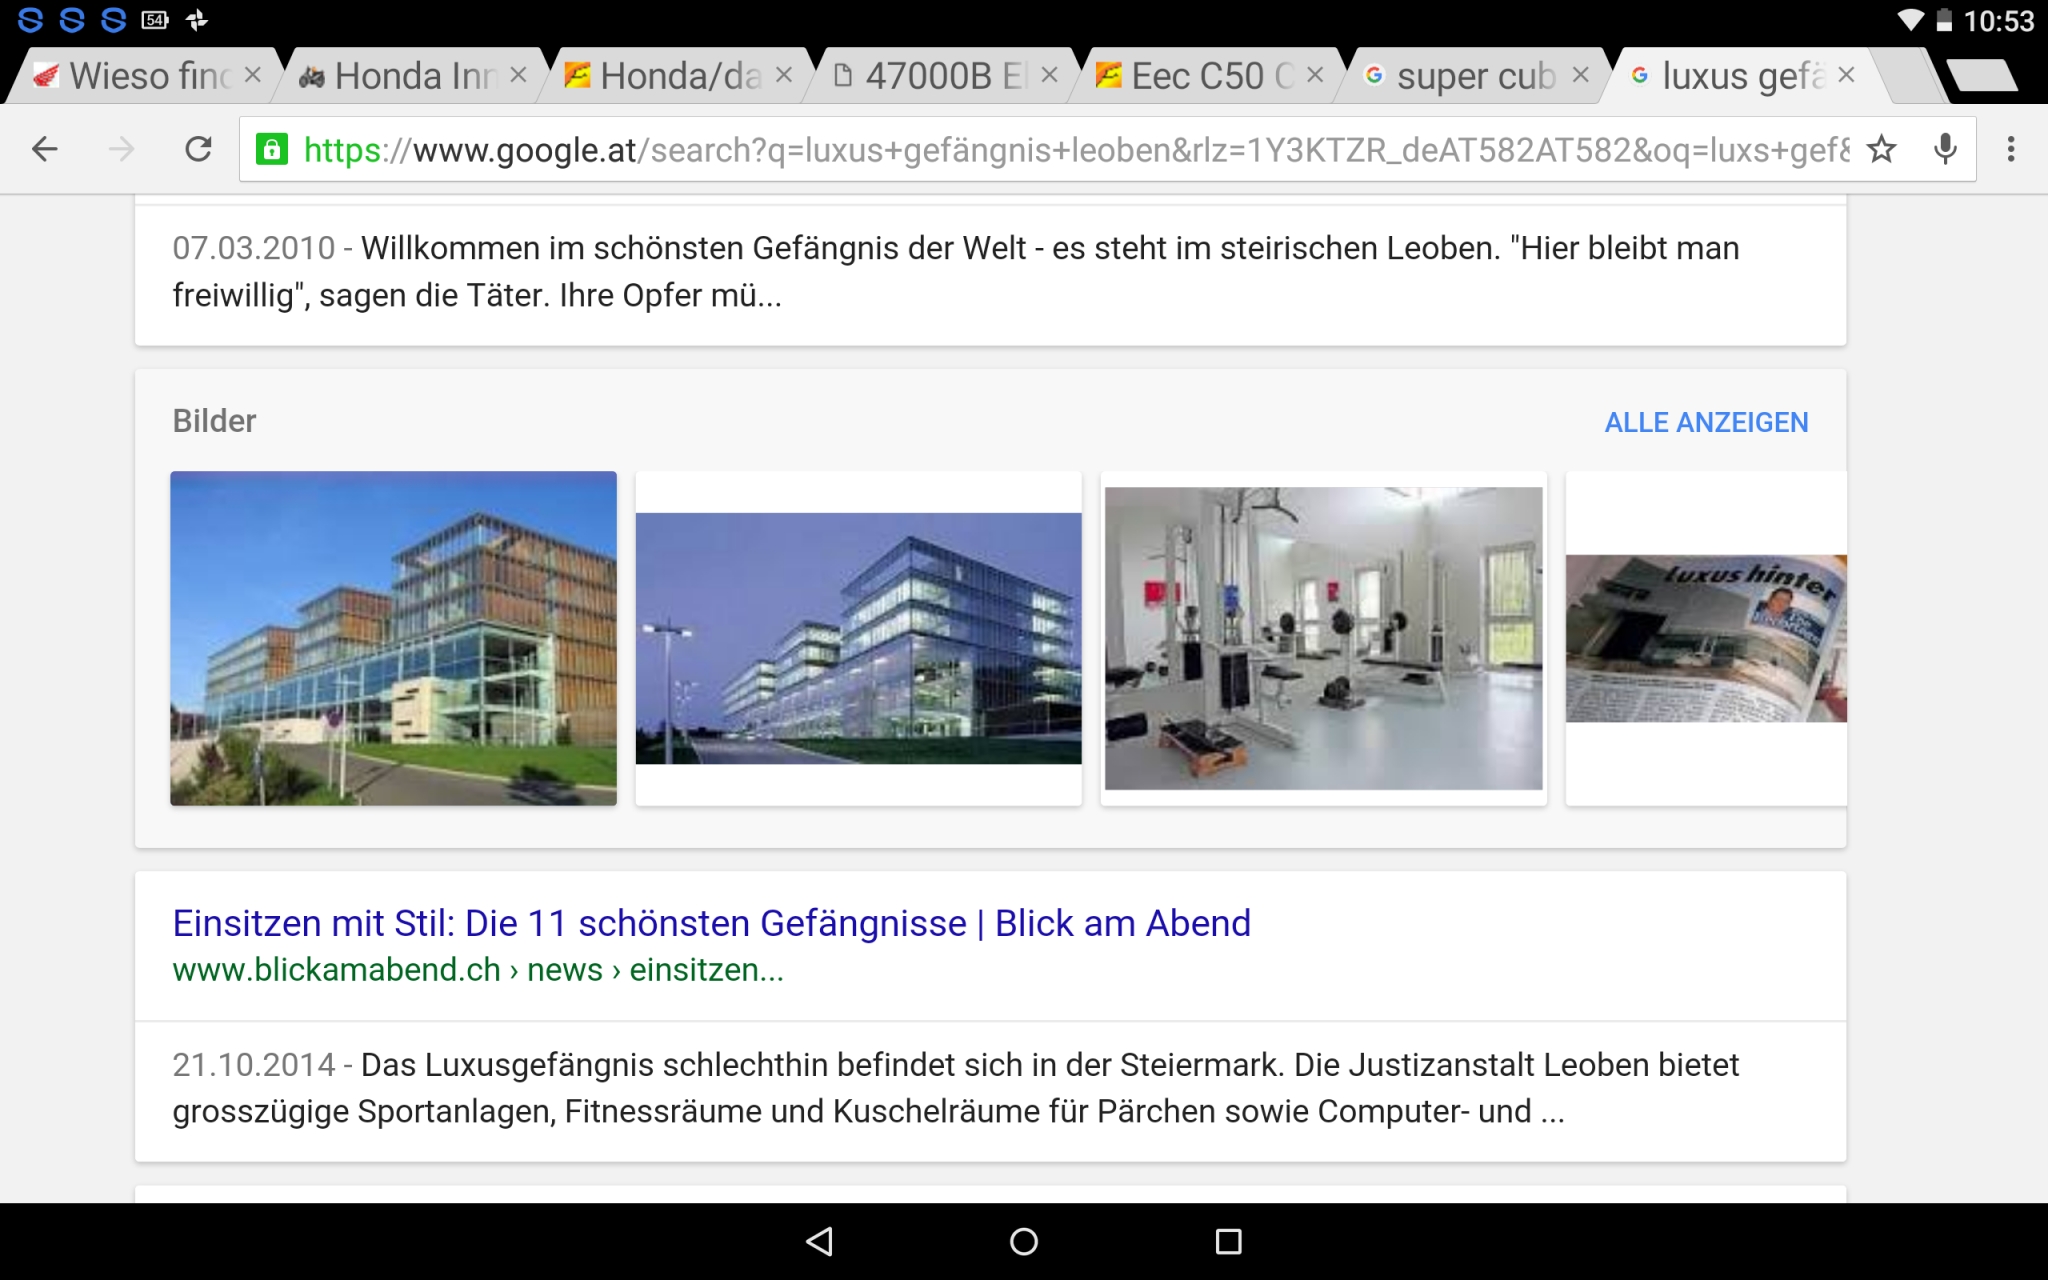Open 'Einsitzen mit Stil' search result
This screenshot has height=1280, width=2048.
tap(711, 923)
